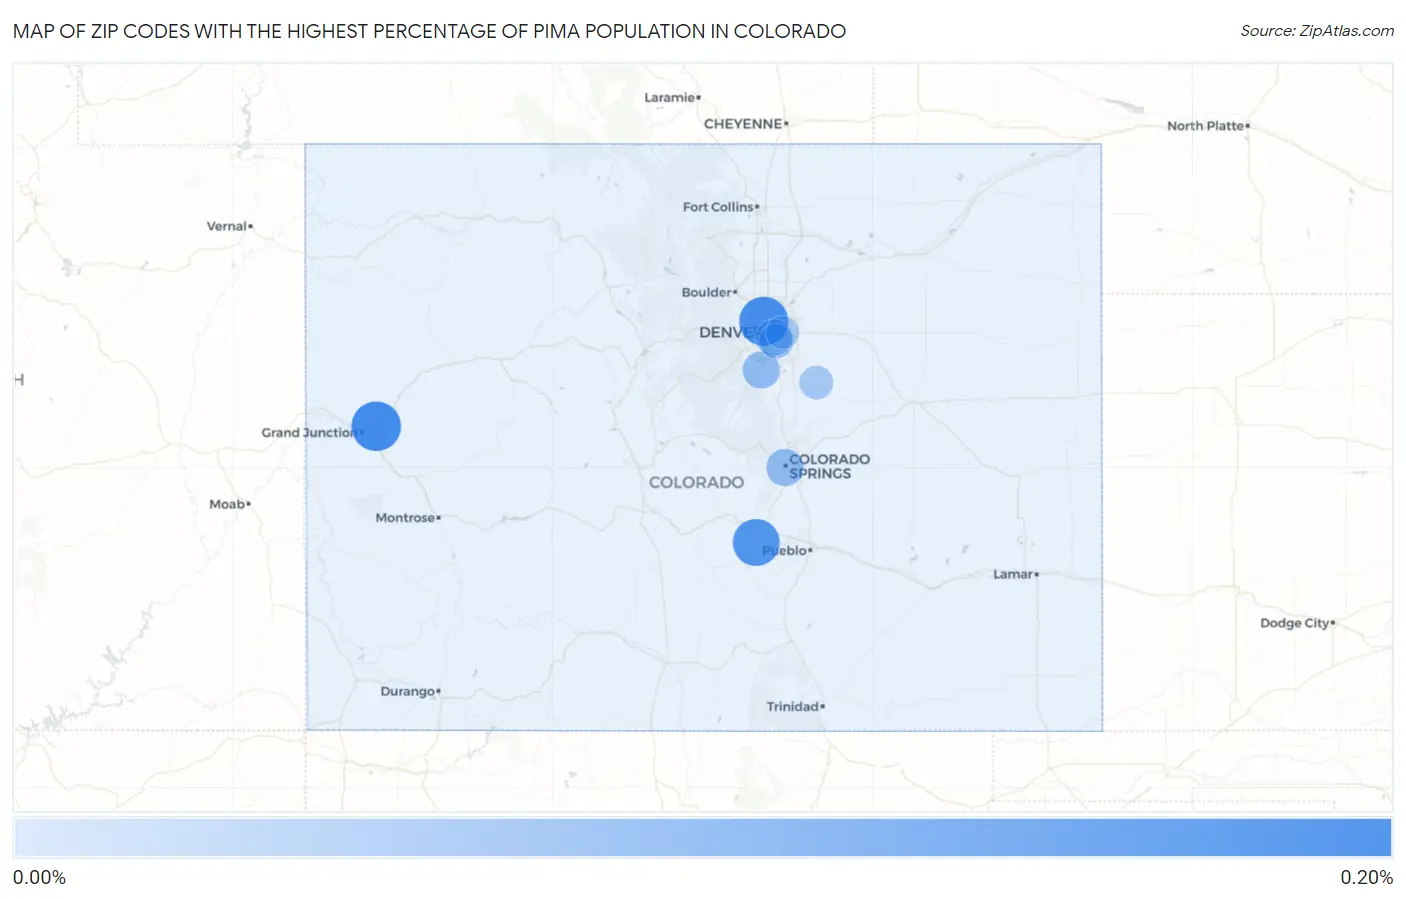Click the color gradient legend bar

[x=702, y=838]
